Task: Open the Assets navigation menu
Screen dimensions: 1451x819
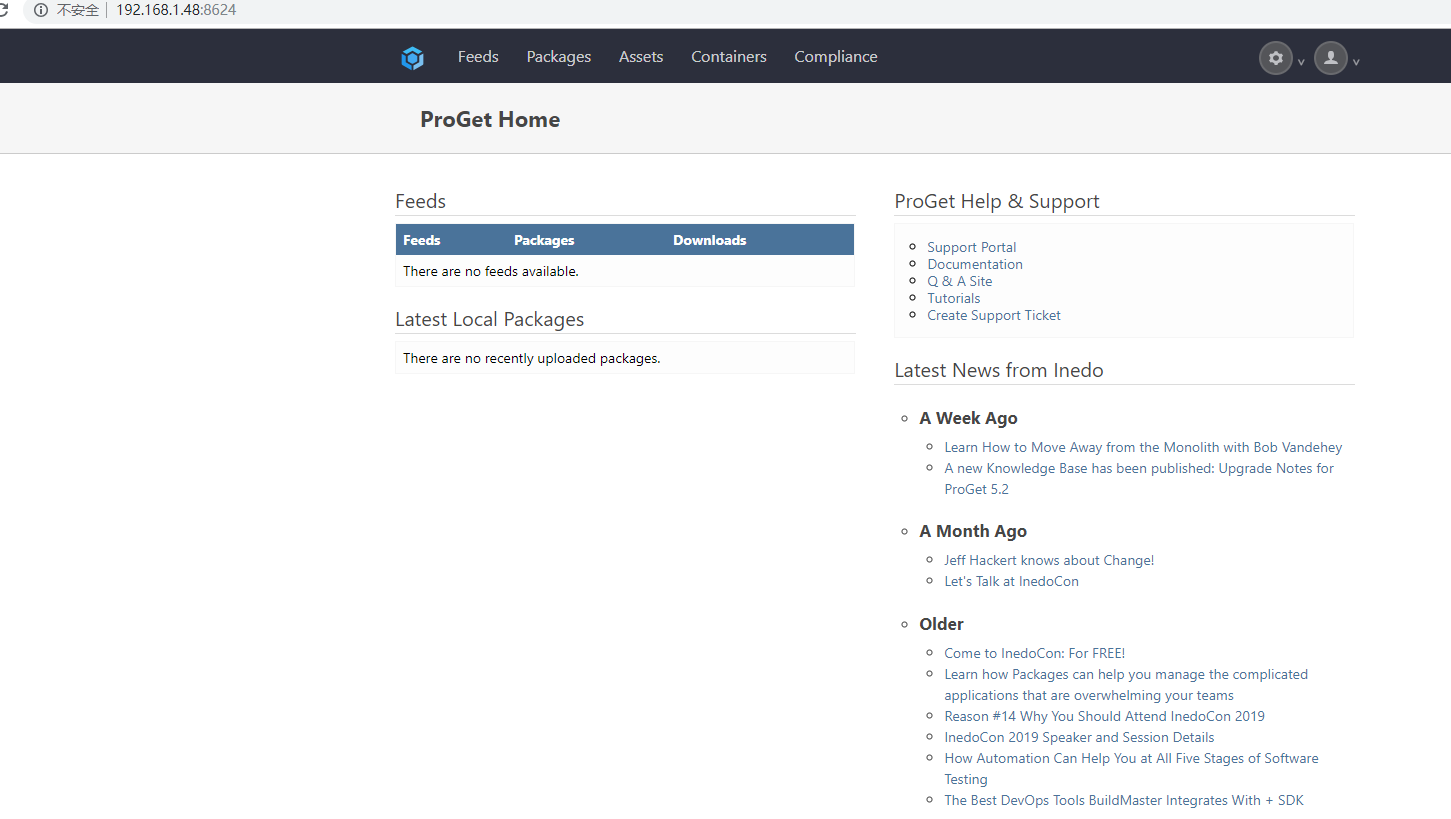Action: tap(641, 57)
